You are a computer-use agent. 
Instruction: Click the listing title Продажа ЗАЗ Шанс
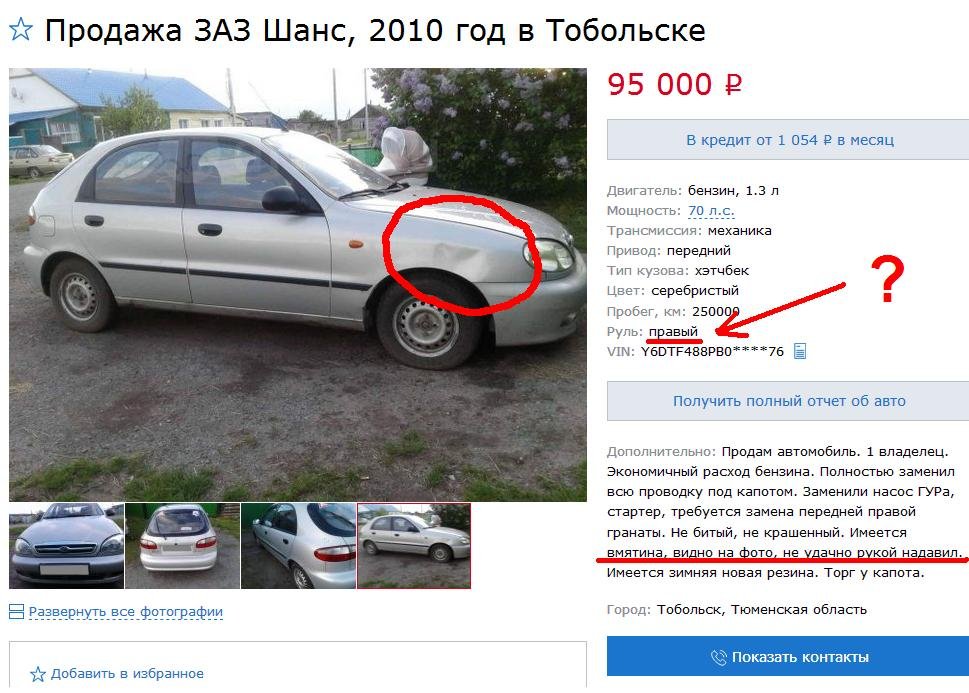[374, 30]
